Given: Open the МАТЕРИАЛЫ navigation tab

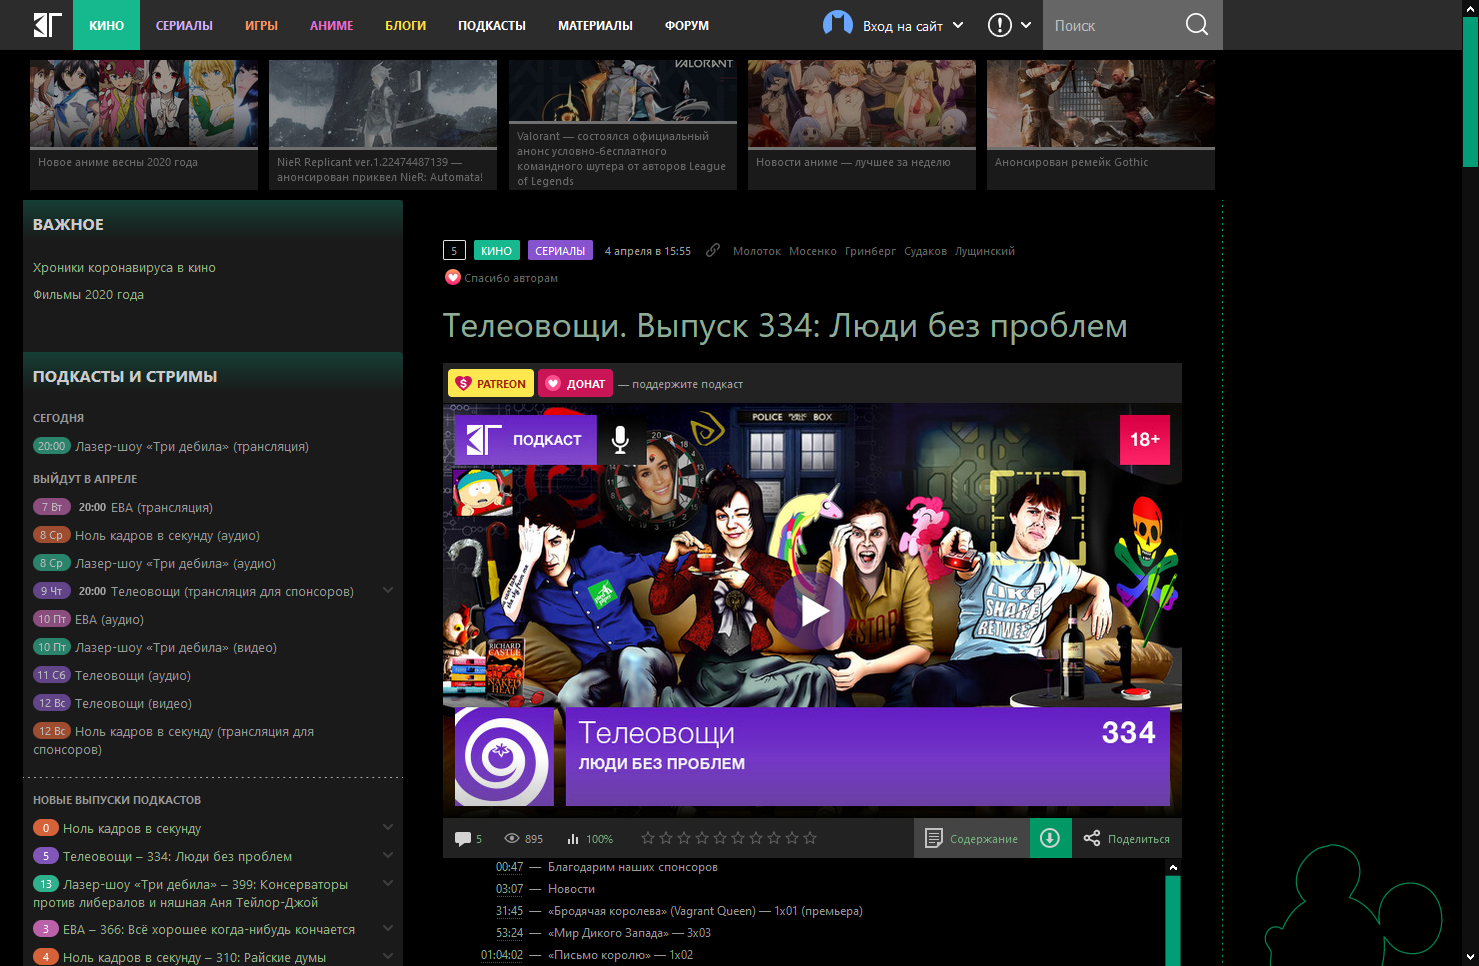Looking at the screenshot, I should [595, 25].
